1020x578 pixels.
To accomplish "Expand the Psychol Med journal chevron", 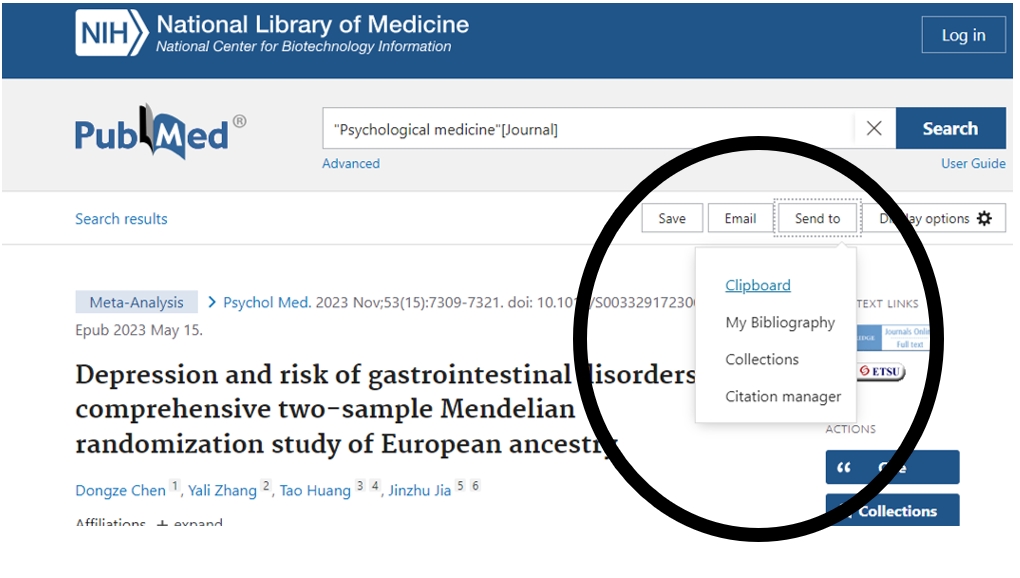I will 212,302.
